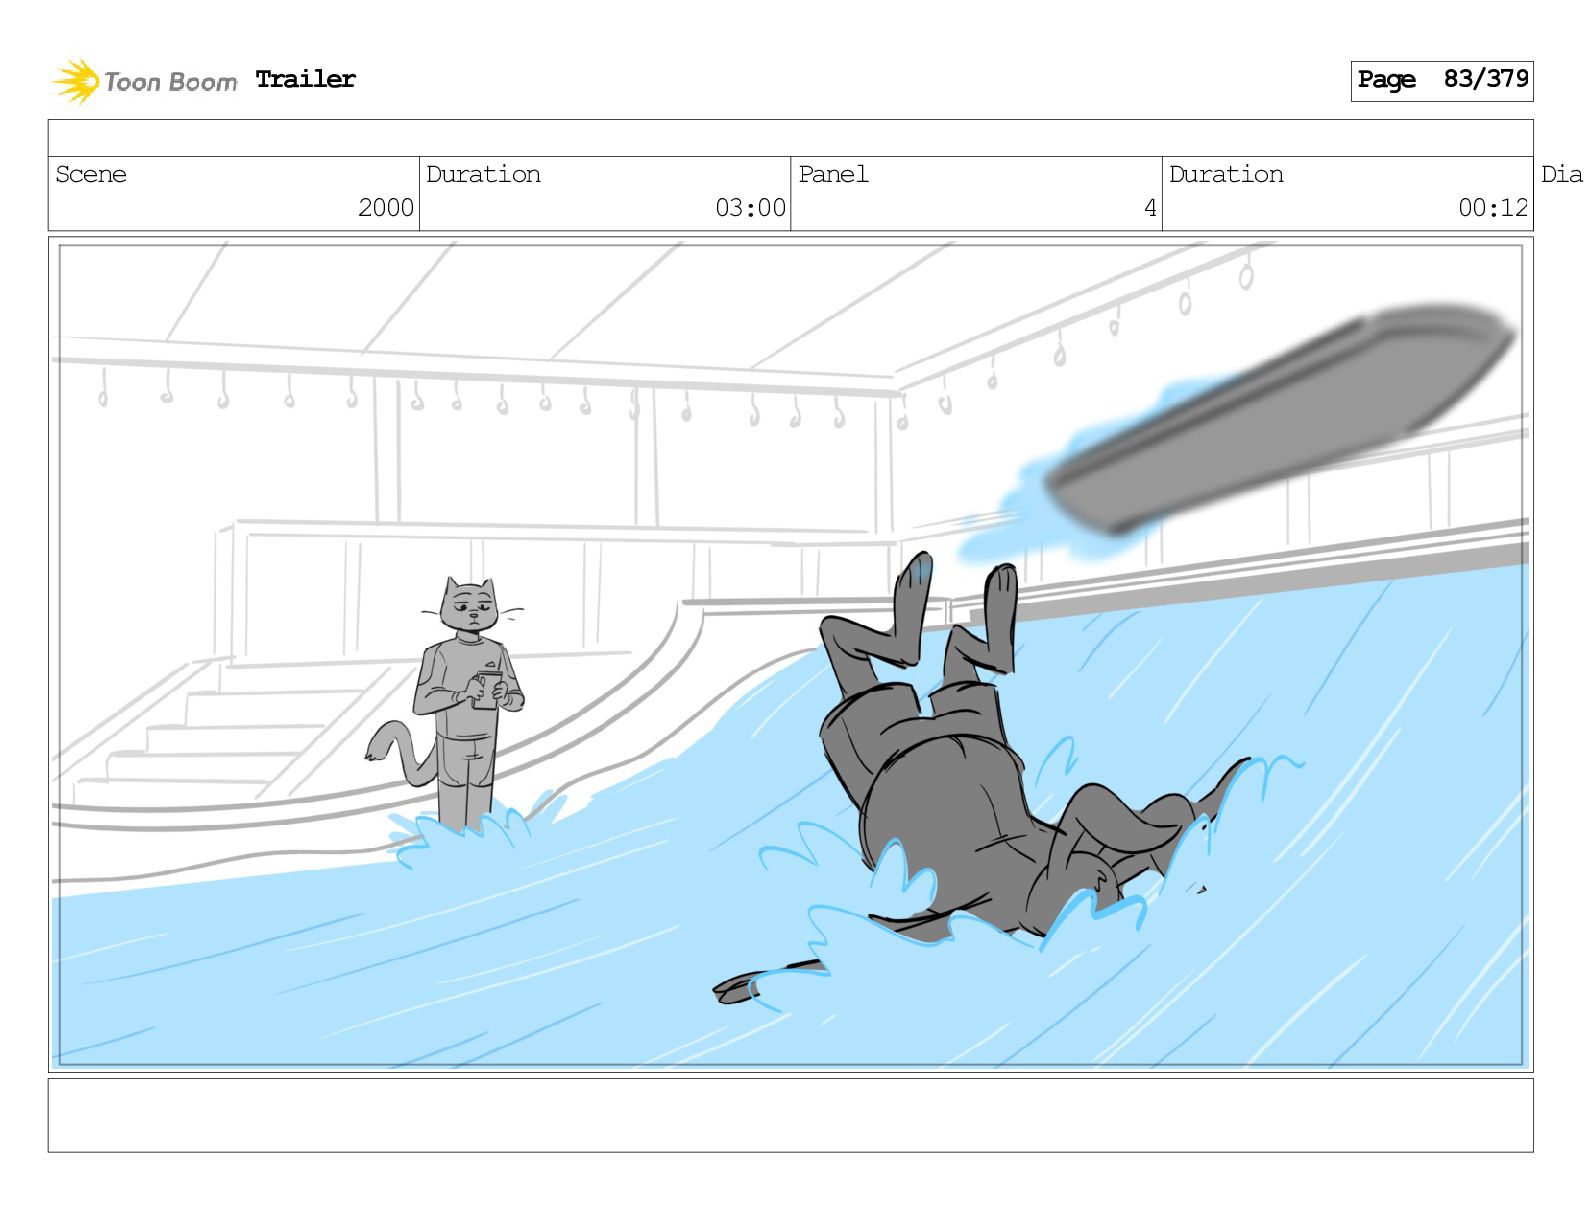Select the Scene label
The image size is (1584, 1224).
[x=91, y=174]
